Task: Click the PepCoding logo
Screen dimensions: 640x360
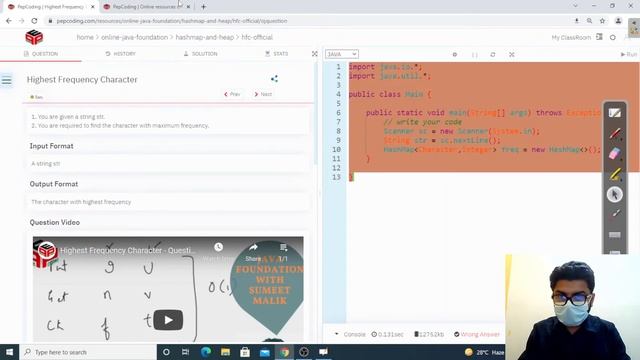Action: pos(34,37)
